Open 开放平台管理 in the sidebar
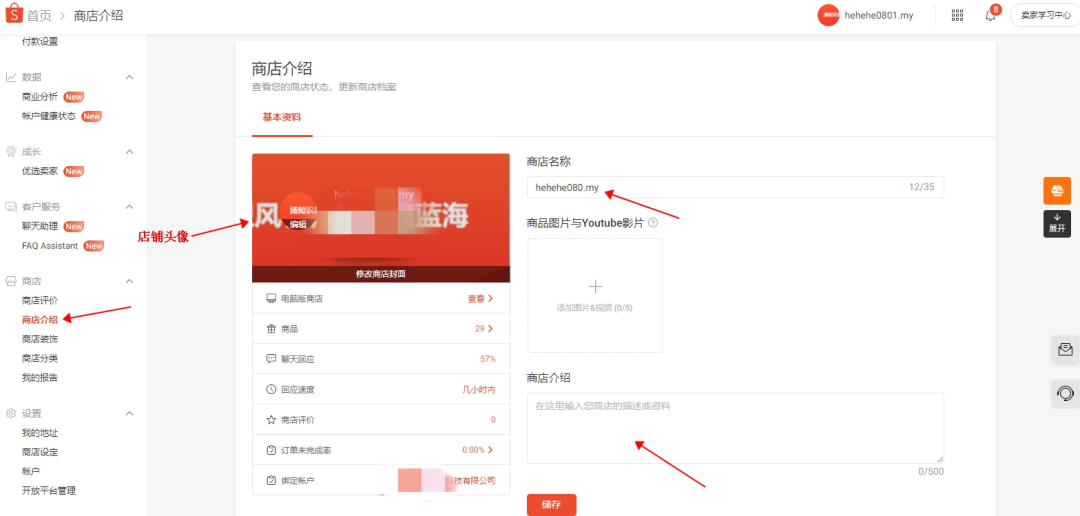Screen dimensions: 1080x516 pos(49,491)
